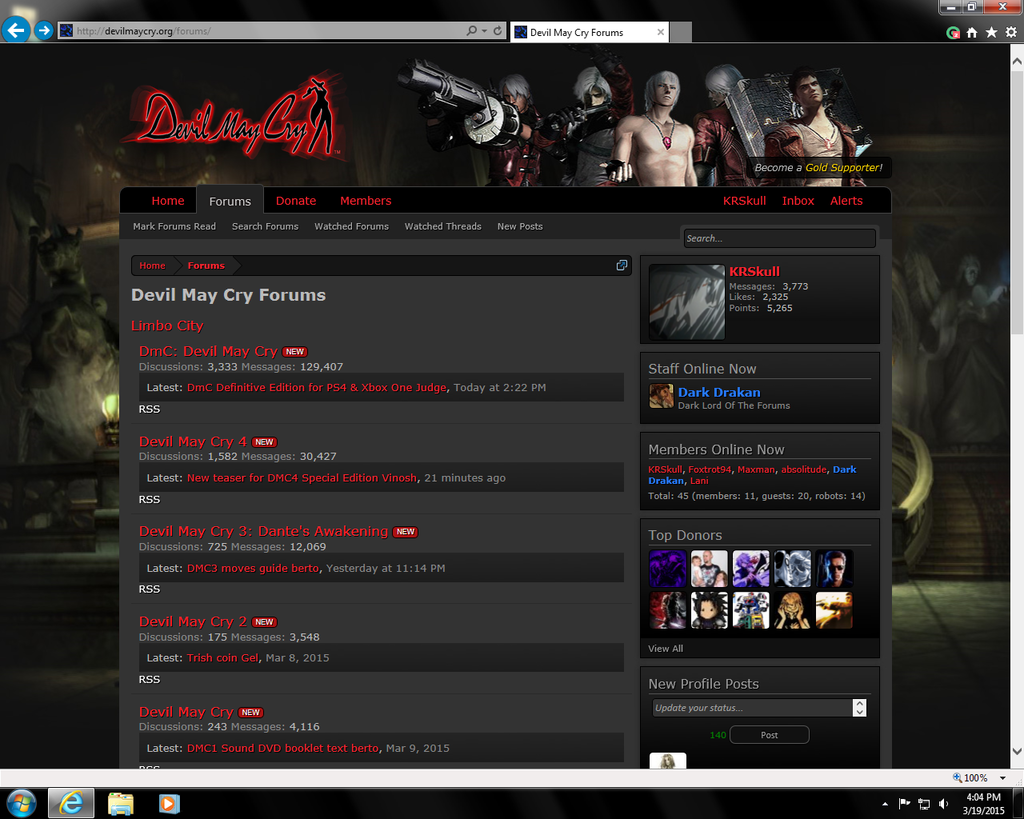This screenshot has width=1024, height=819.
Task: Open the media player taskbar icon
Action: 168,803
